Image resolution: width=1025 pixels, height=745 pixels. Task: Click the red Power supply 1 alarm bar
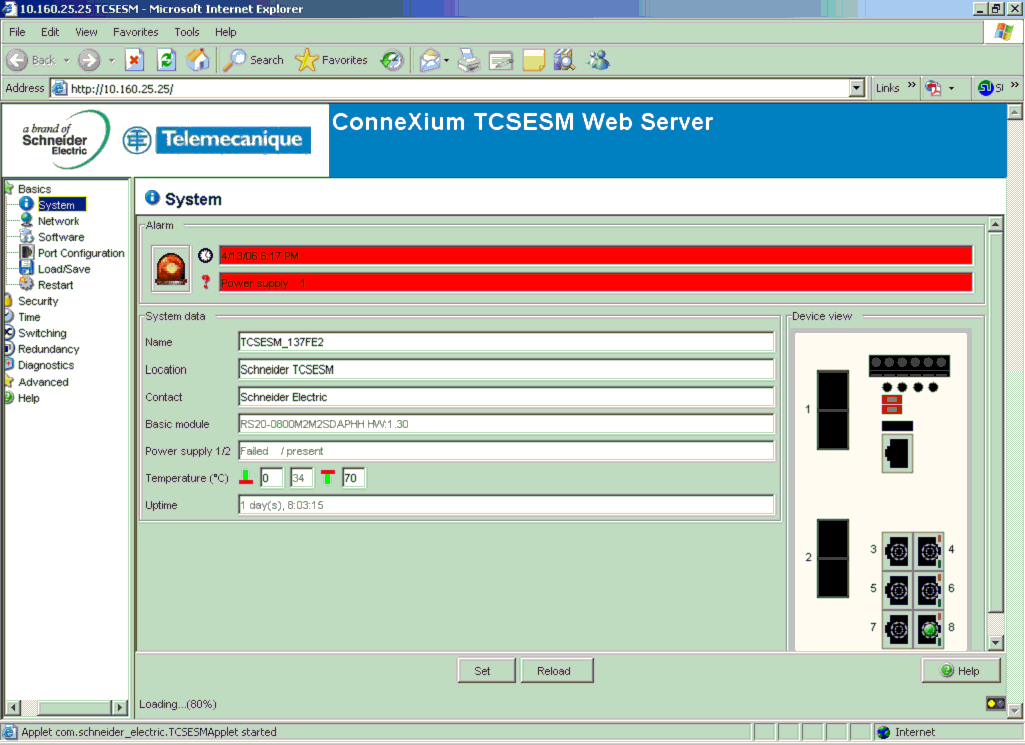(x=596, y=283)
